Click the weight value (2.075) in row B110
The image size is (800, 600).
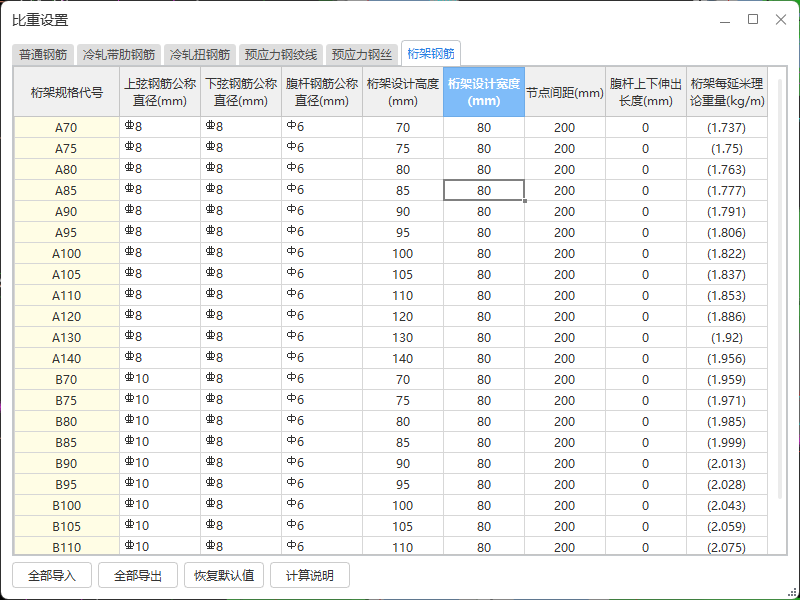coord(727,546)
